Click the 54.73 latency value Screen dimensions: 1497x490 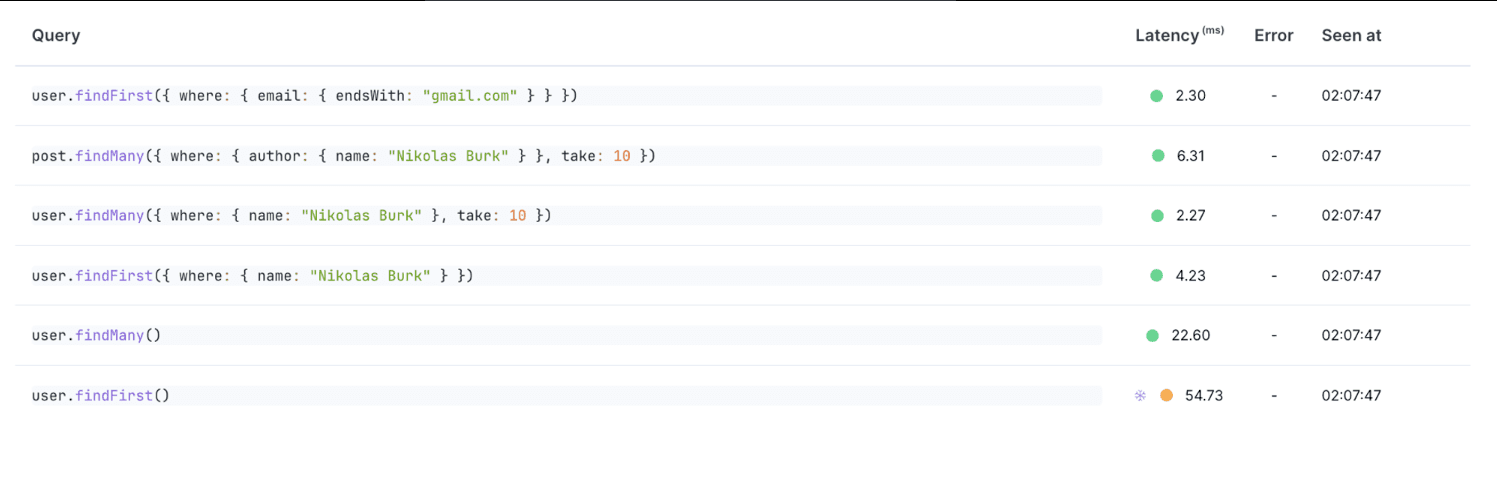1204,396
